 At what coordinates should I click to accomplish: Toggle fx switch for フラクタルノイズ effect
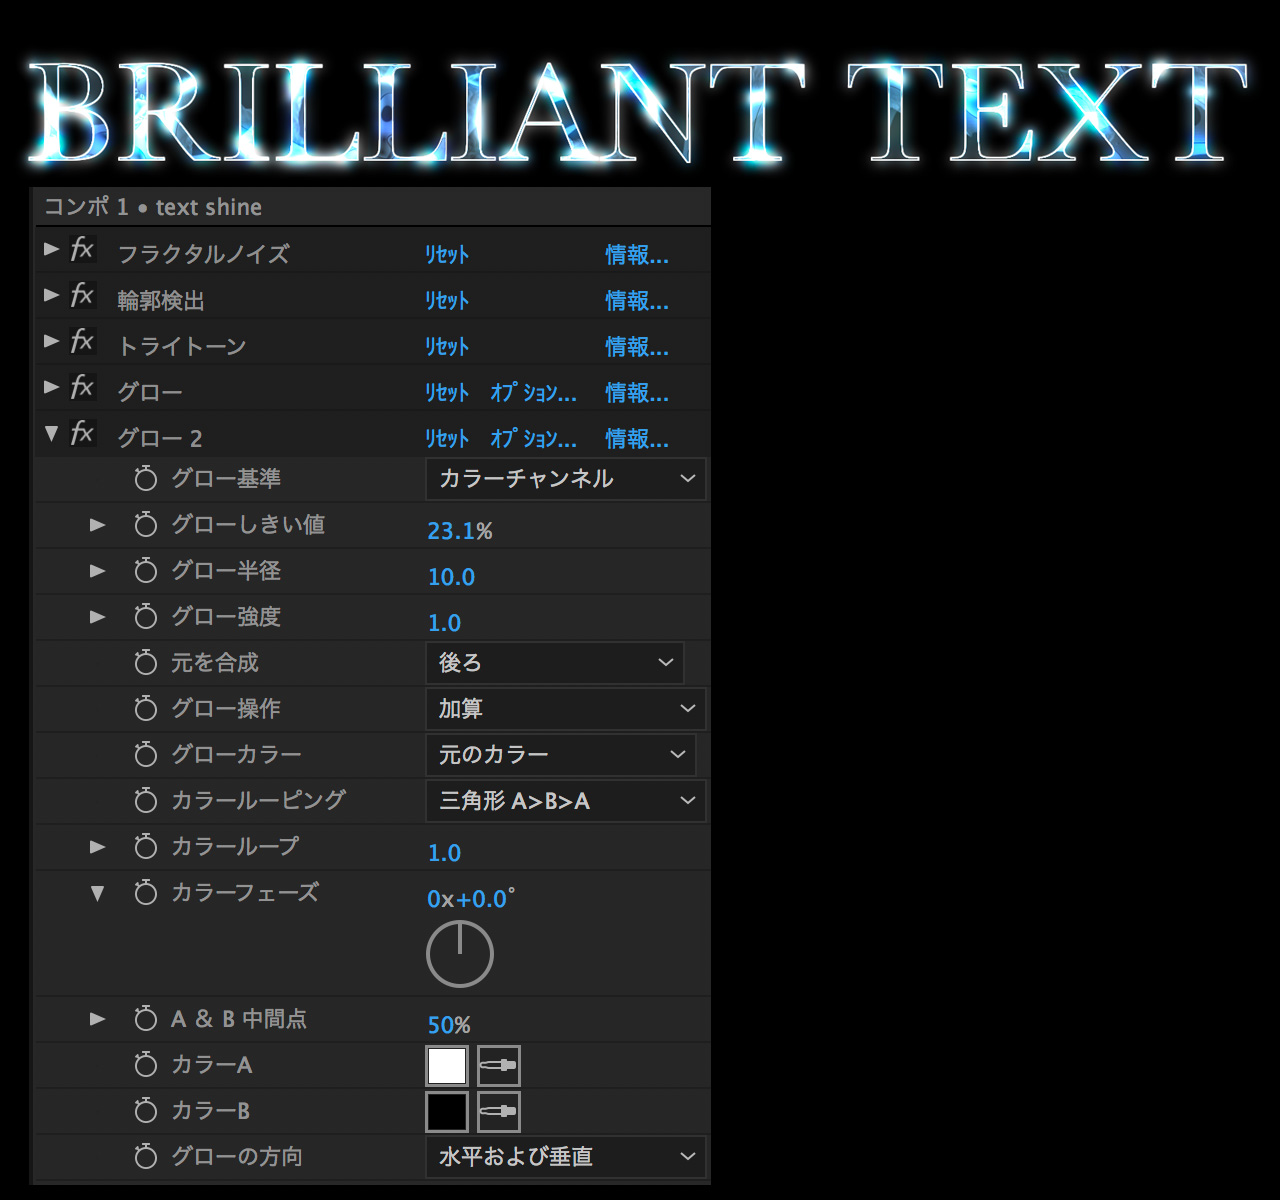click(82, 249)
